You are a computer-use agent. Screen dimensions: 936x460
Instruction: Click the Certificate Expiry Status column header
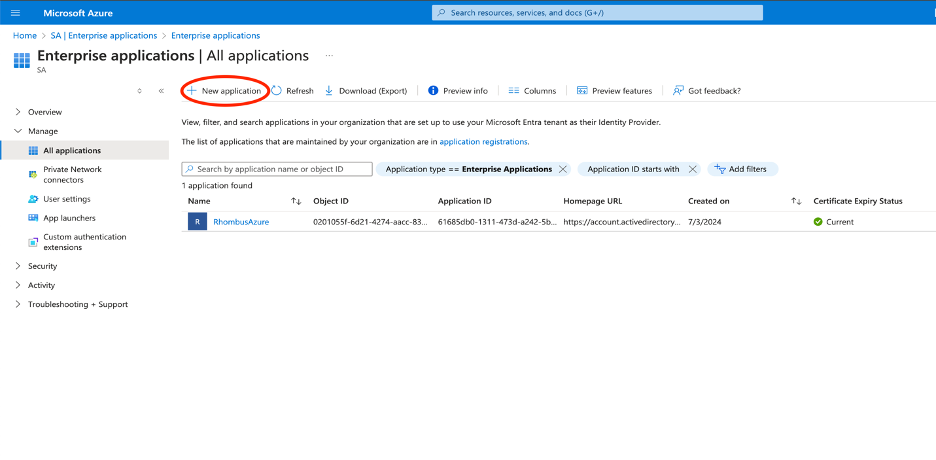858,202
